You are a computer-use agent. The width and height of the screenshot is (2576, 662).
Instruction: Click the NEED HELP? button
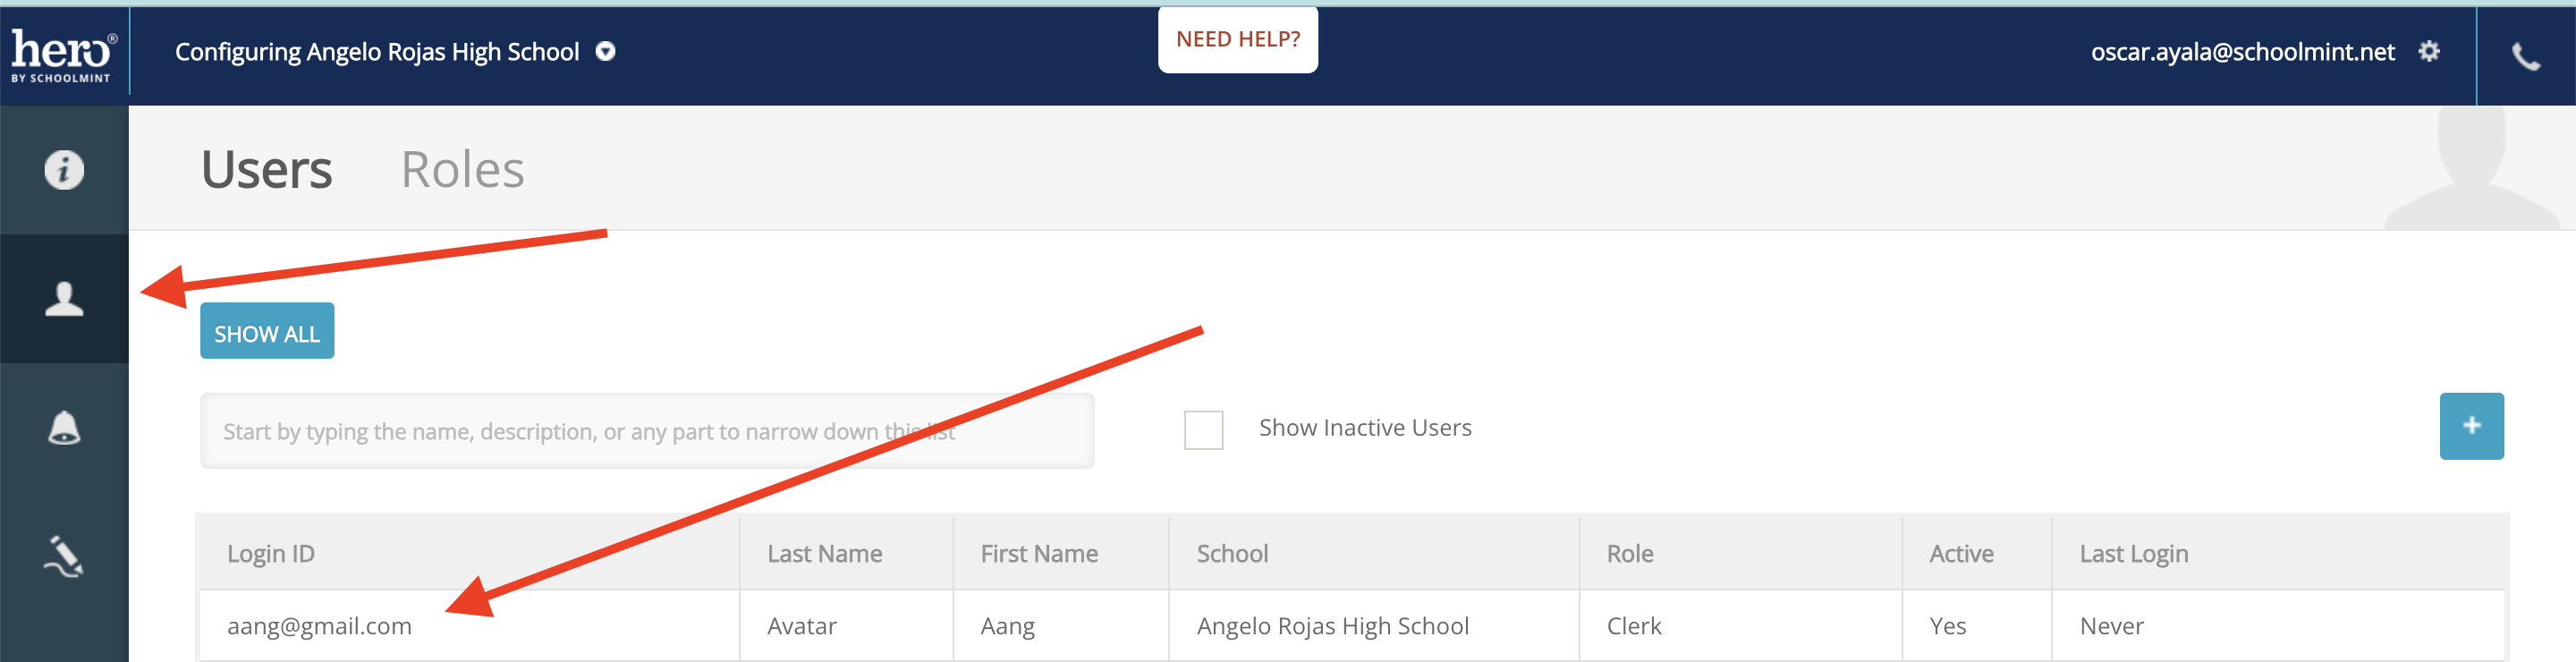tap(1237, 40)
